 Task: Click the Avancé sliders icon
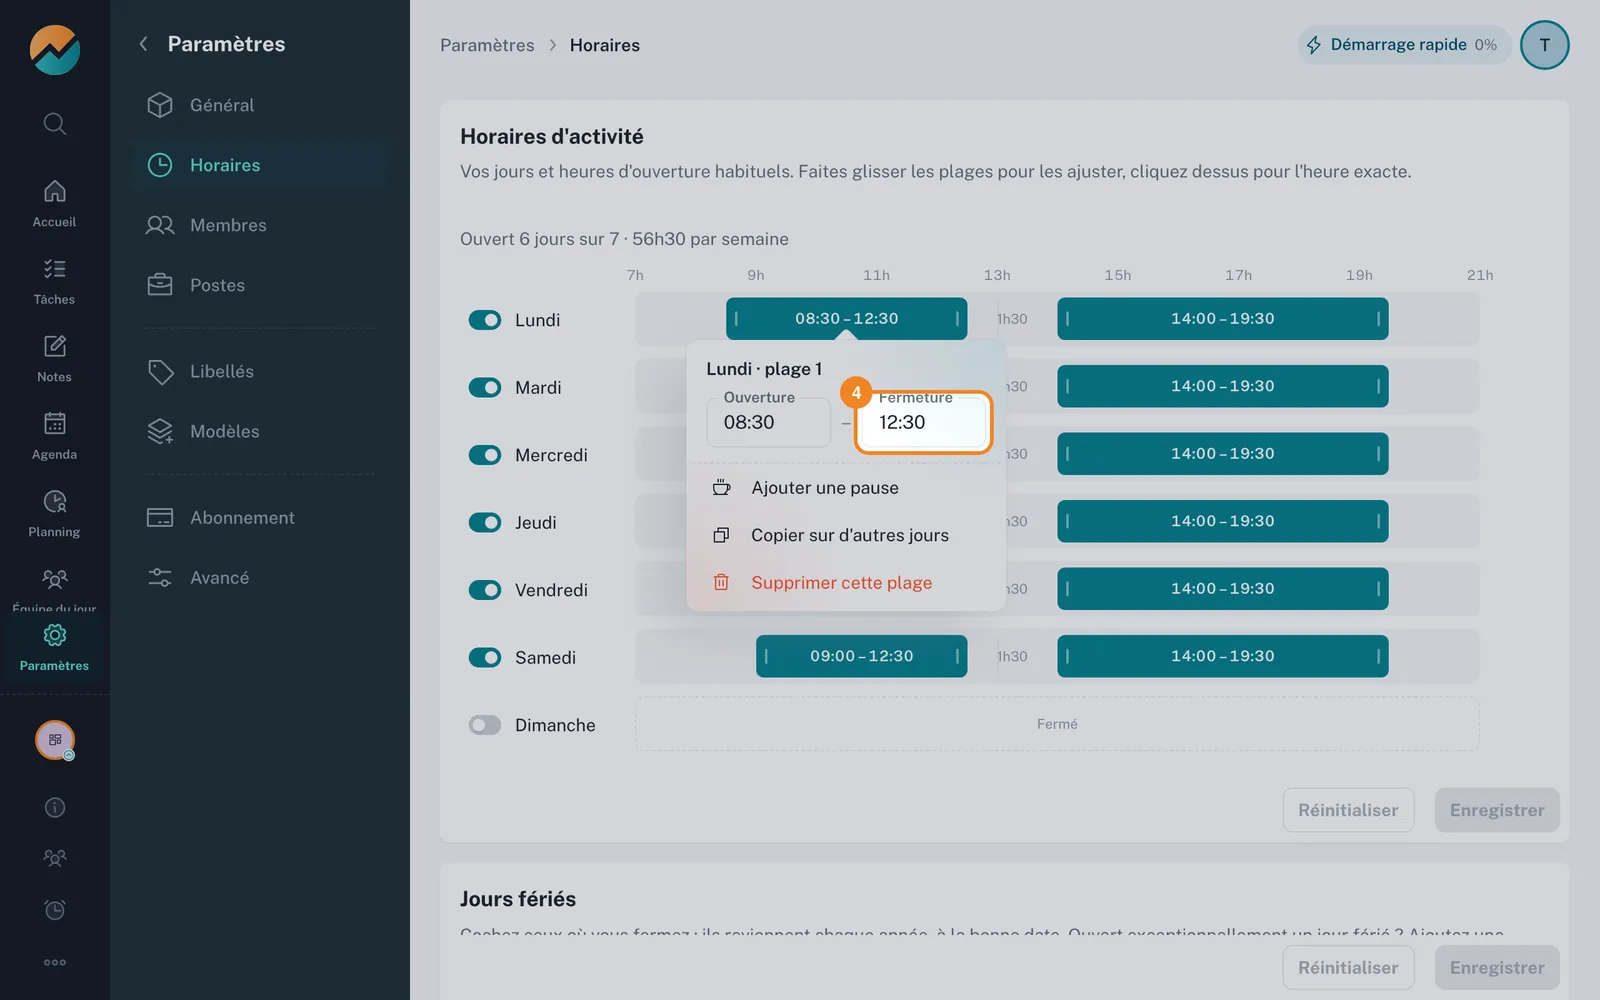pos(160,577)
